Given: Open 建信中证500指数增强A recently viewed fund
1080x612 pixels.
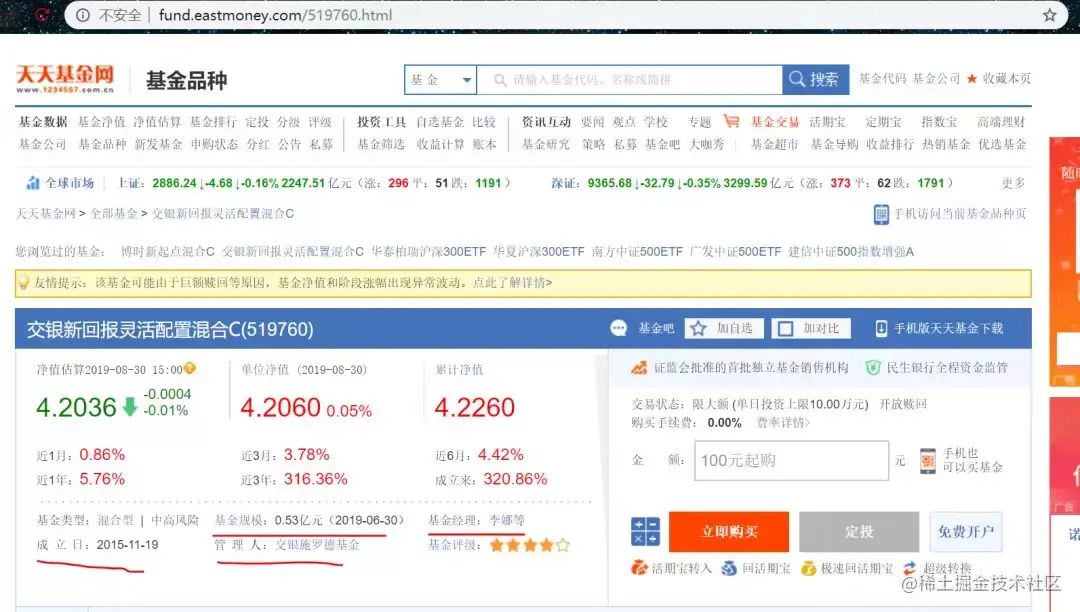Looking at the screenshot, I should click(x=851, y=252).
